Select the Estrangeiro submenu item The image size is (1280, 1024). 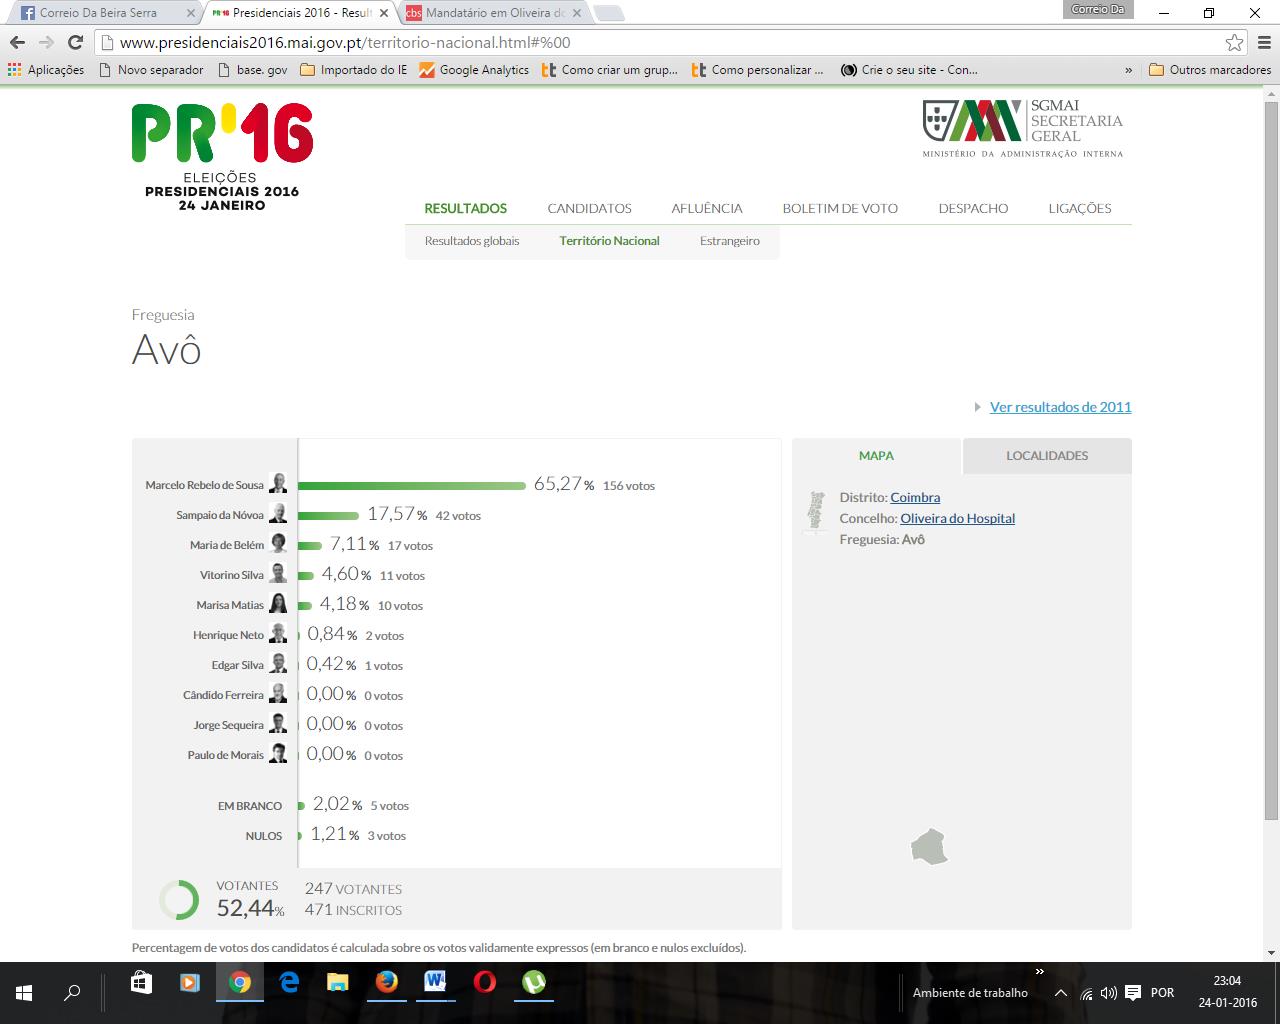[729, 241]
